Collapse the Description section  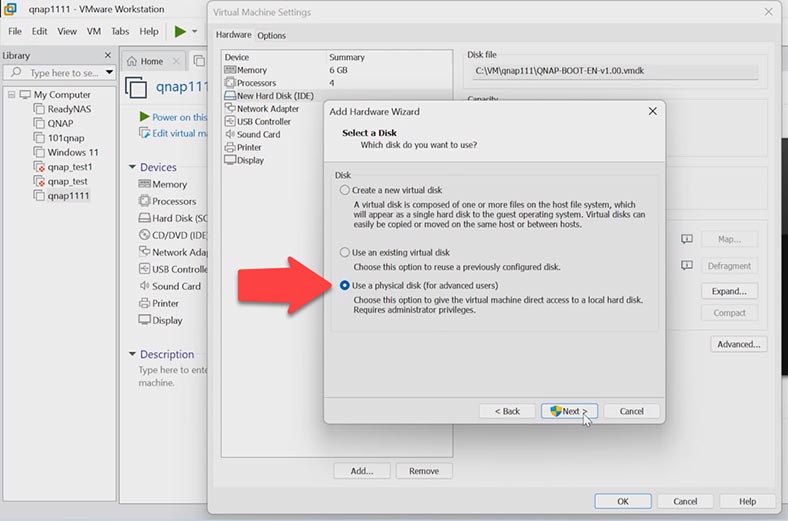[132, 354]
